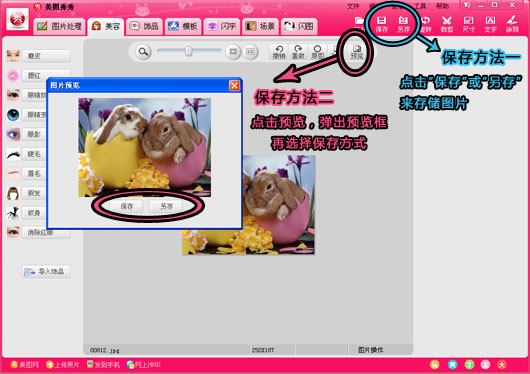This screenshot has width=530, height=374.
Task: Open the 上传照片 link in bottom bar
Action: tap(63, 365)
